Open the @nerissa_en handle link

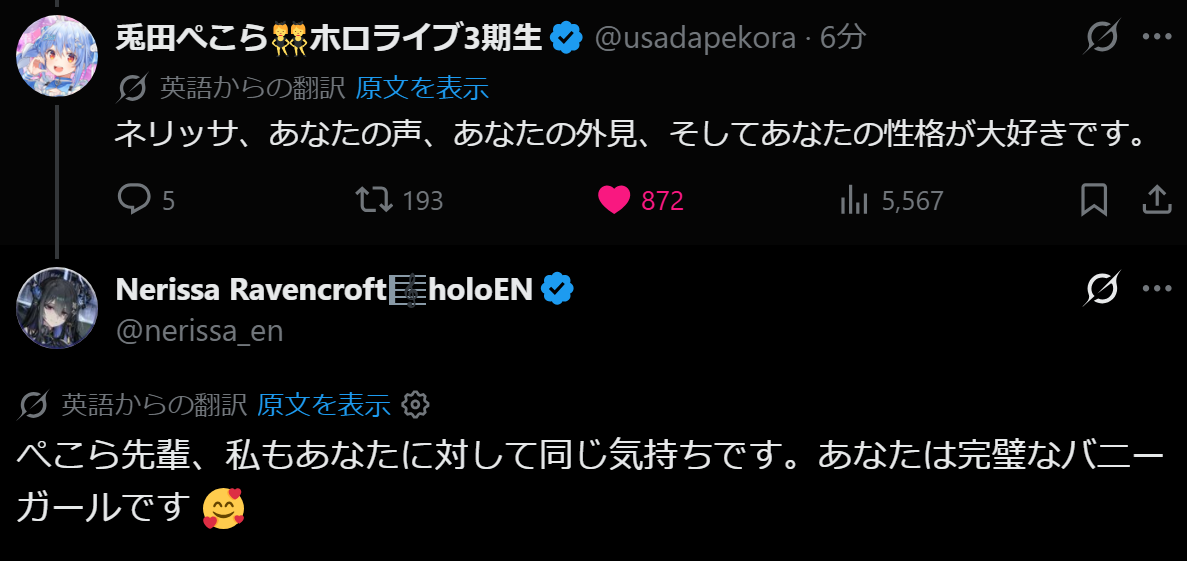point(200,330)
